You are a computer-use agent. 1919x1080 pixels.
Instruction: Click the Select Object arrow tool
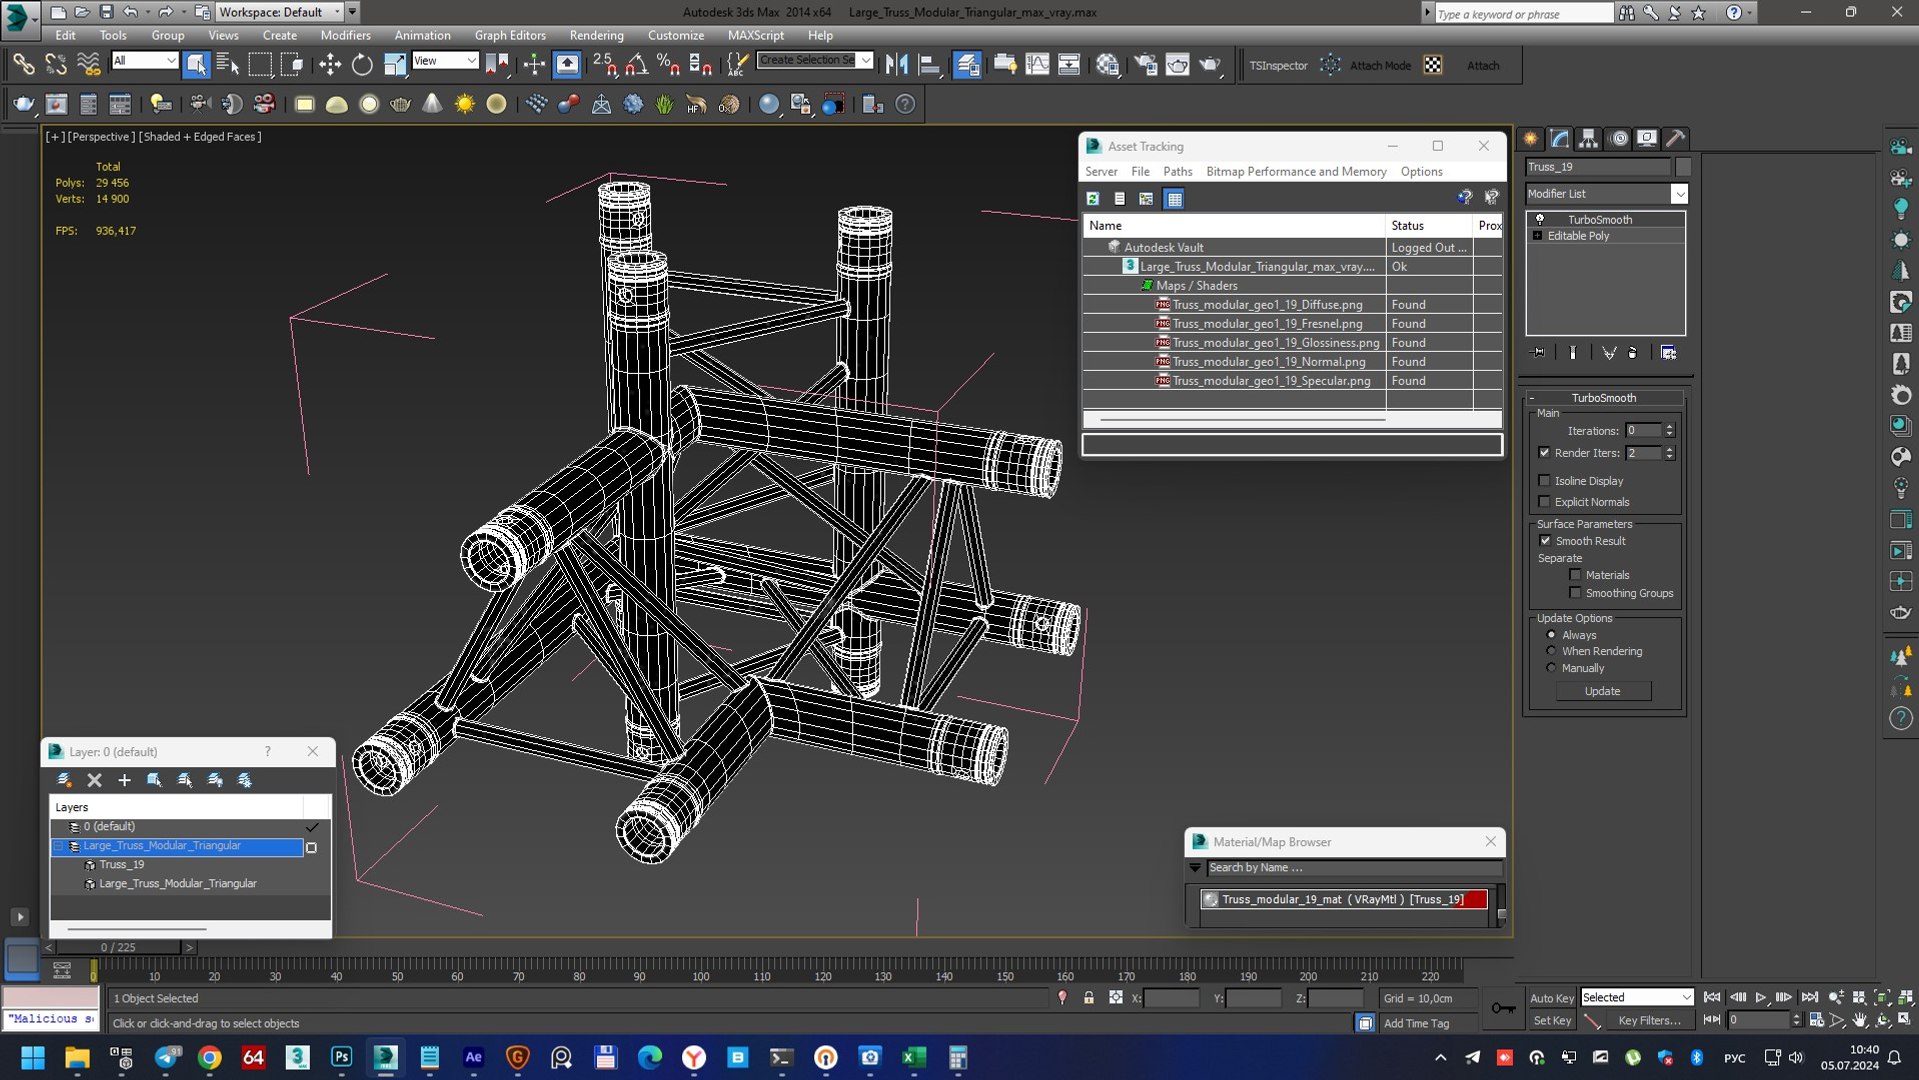click(196, 65)
